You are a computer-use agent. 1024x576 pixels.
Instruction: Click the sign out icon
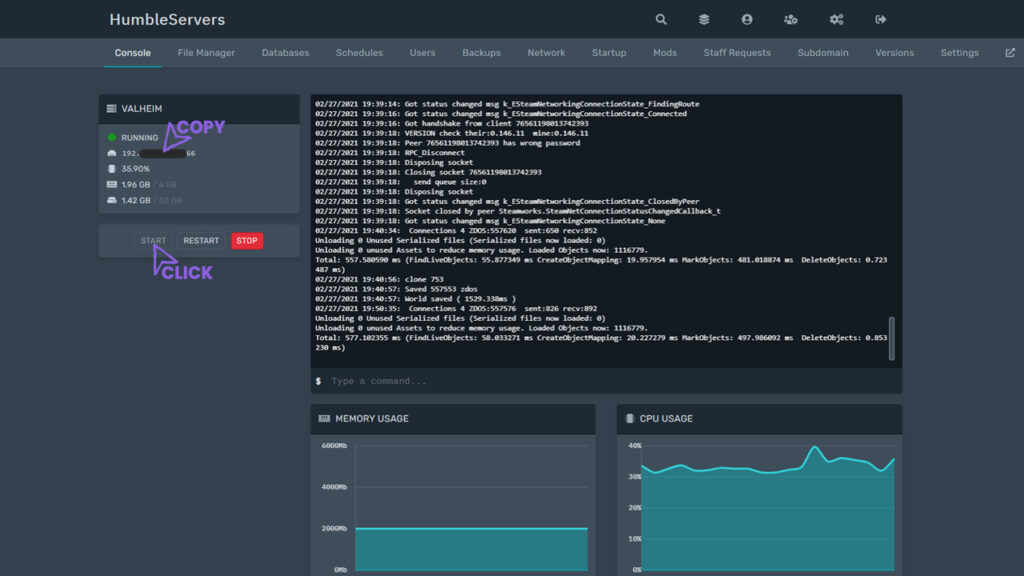click(880, 20)
